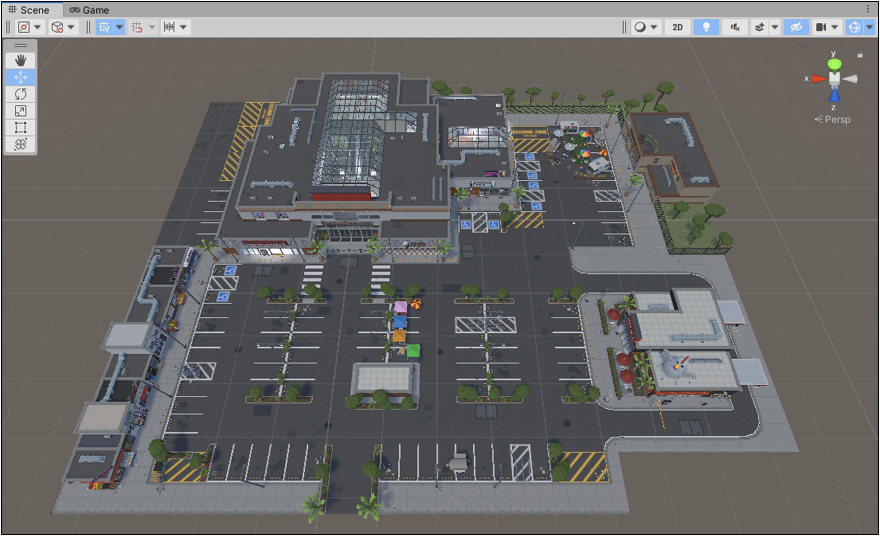Image resolution: width=880 pixels, height=536 pixels.
Task: Select the Rotate tool
Action: tap(20, 94)
